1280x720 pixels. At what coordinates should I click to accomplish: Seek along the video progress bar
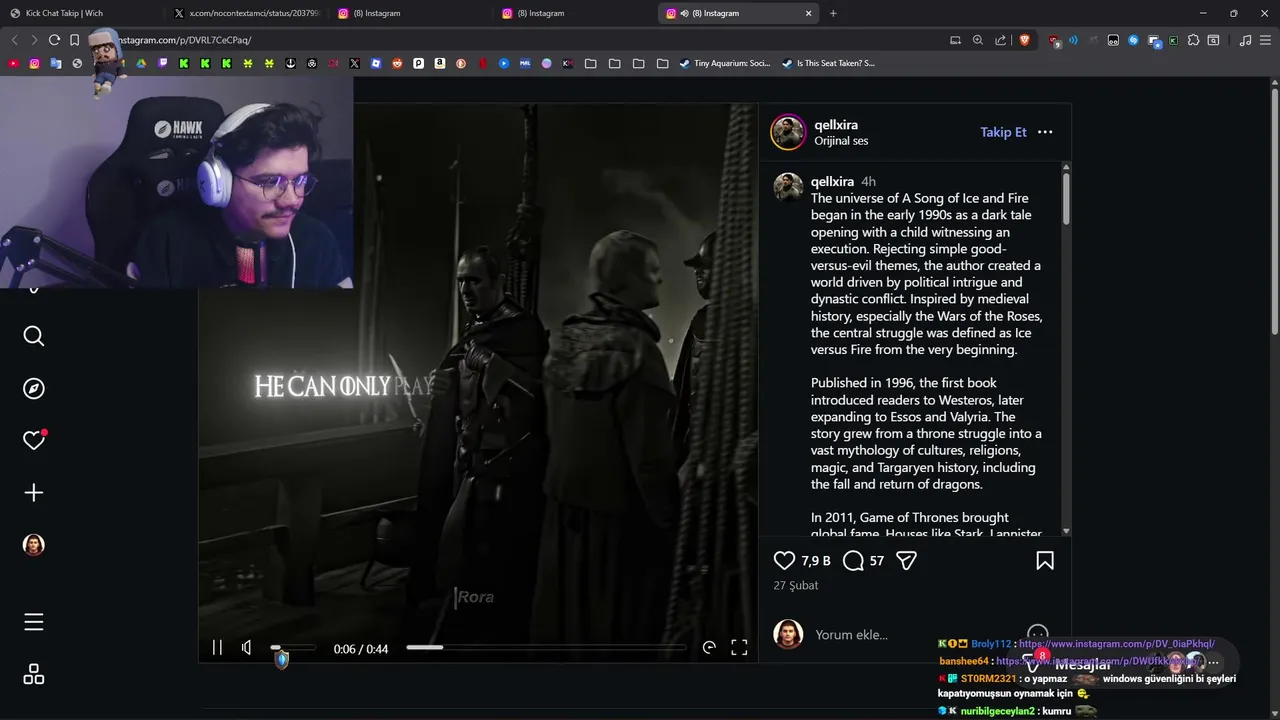coord(546,648)
